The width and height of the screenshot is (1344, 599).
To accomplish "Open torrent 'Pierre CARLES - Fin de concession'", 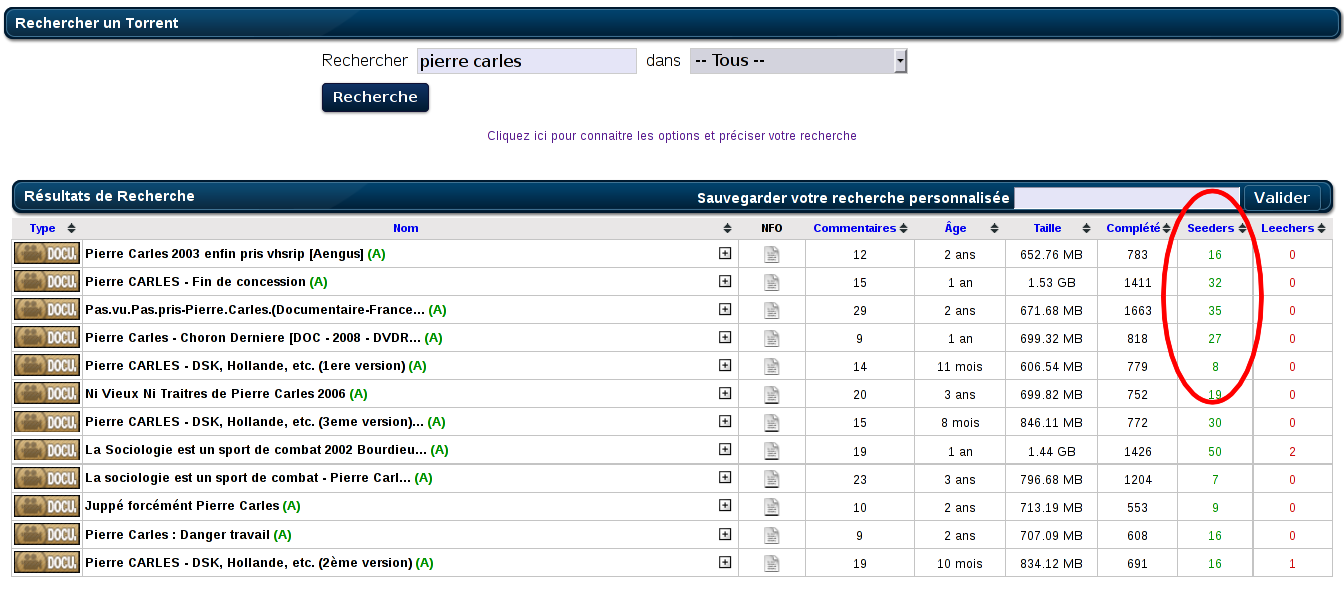I will click(195, 282).
